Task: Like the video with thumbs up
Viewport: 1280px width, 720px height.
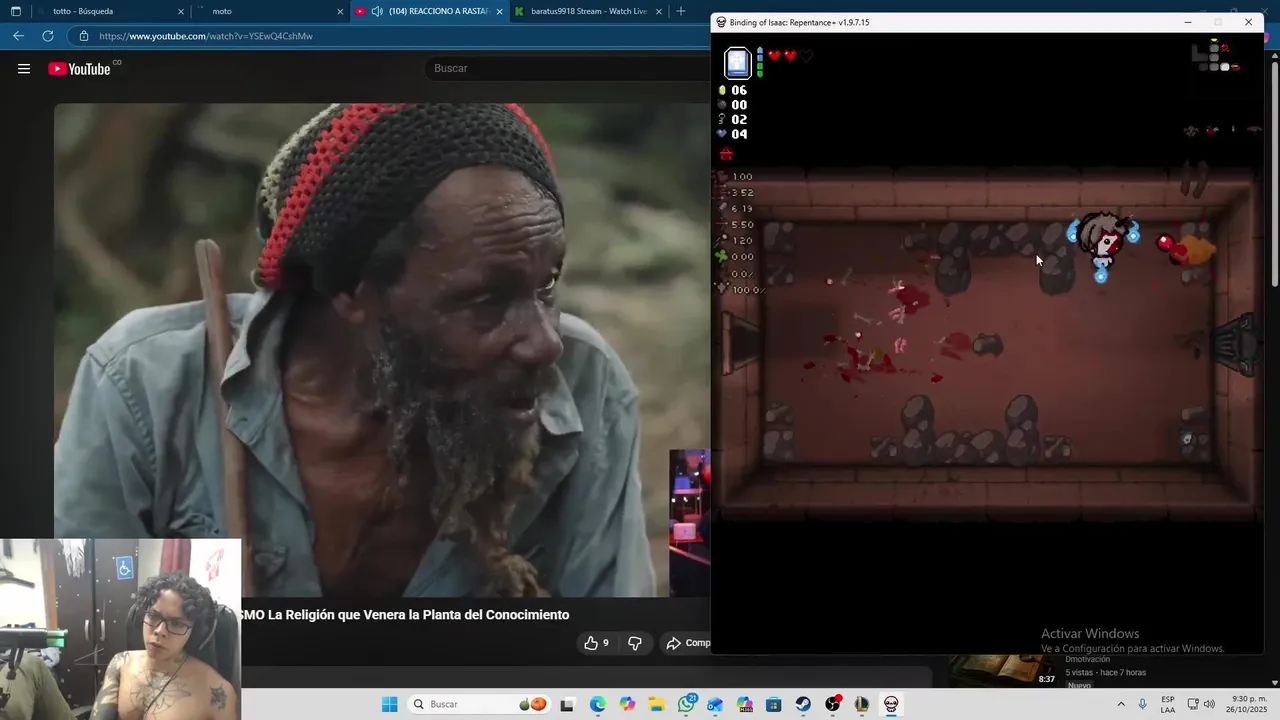Action: click(x=596, y=643)
